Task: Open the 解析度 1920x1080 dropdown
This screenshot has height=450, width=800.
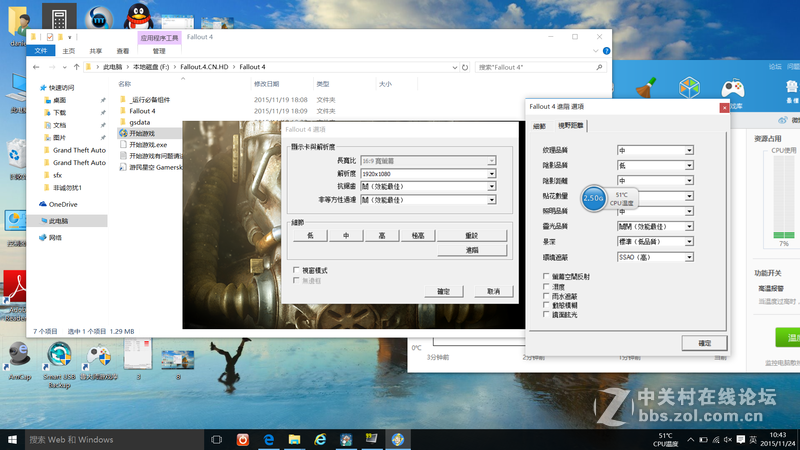Action: (x=492, y=173)
